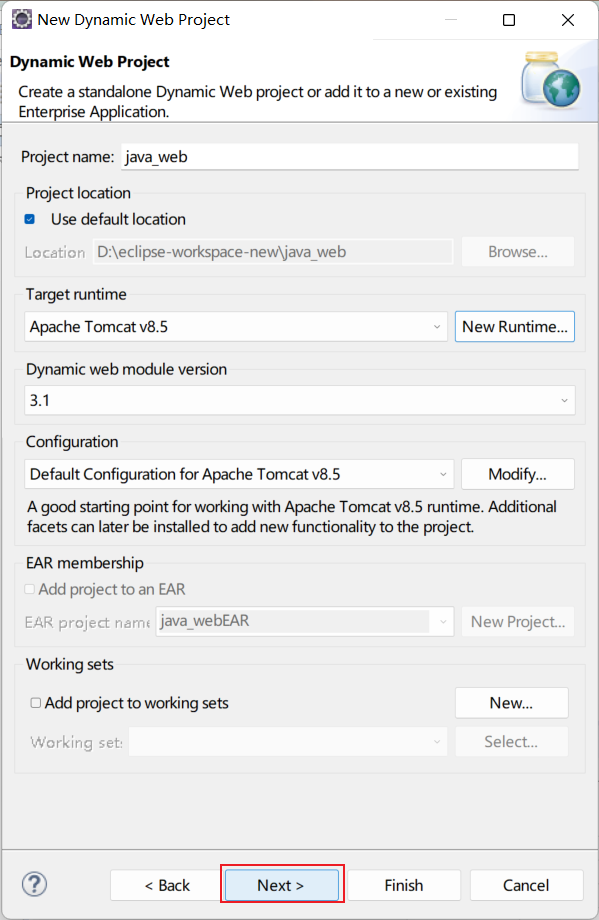Click the Eclipse icon in title bar
The width and height of the screenshot is (599, 920).
pyautogui.click(x=22, y=19)
